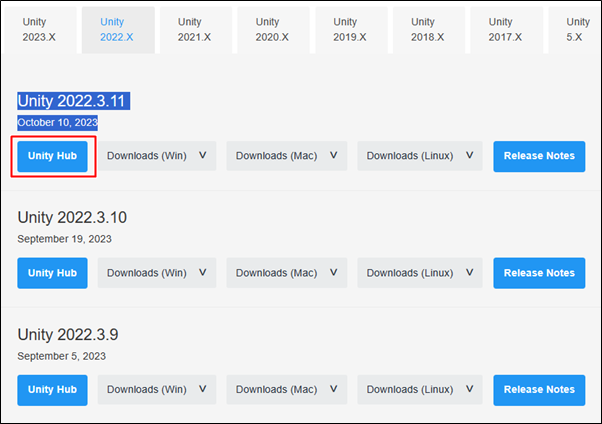Switch to Unity 2018.X tab
Viewport: 602px width, 424px height.
pos(429,30)
